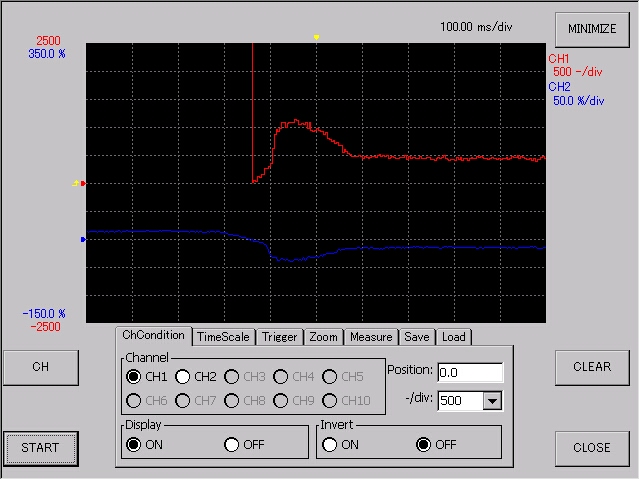Click the red CH1 zero-level marker
This screenshot has width=640, height=480.
[x=83, y=184]
